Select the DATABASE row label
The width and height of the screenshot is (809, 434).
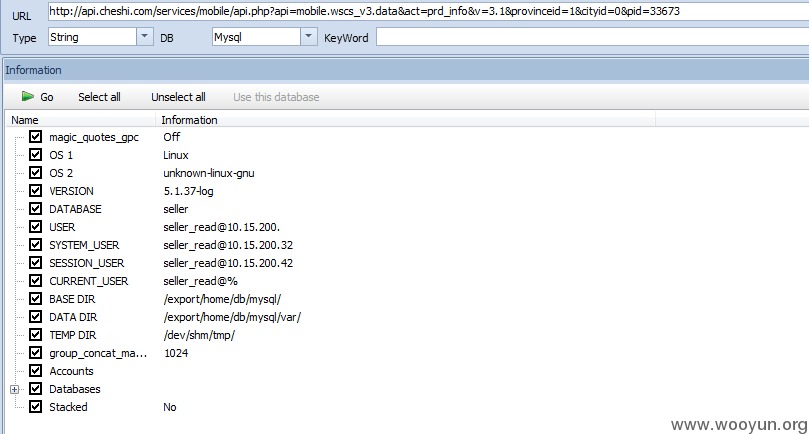pos(75,209)
